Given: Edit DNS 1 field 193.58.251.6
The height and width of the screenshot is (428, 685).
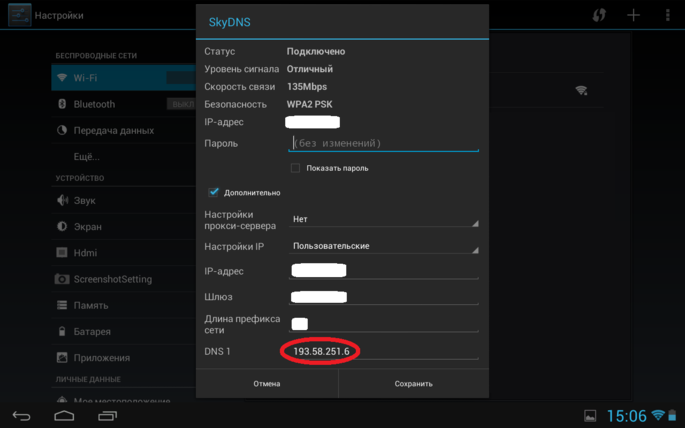Looking at the screenshot, I should pyautogui.click(x=384, y=352).
